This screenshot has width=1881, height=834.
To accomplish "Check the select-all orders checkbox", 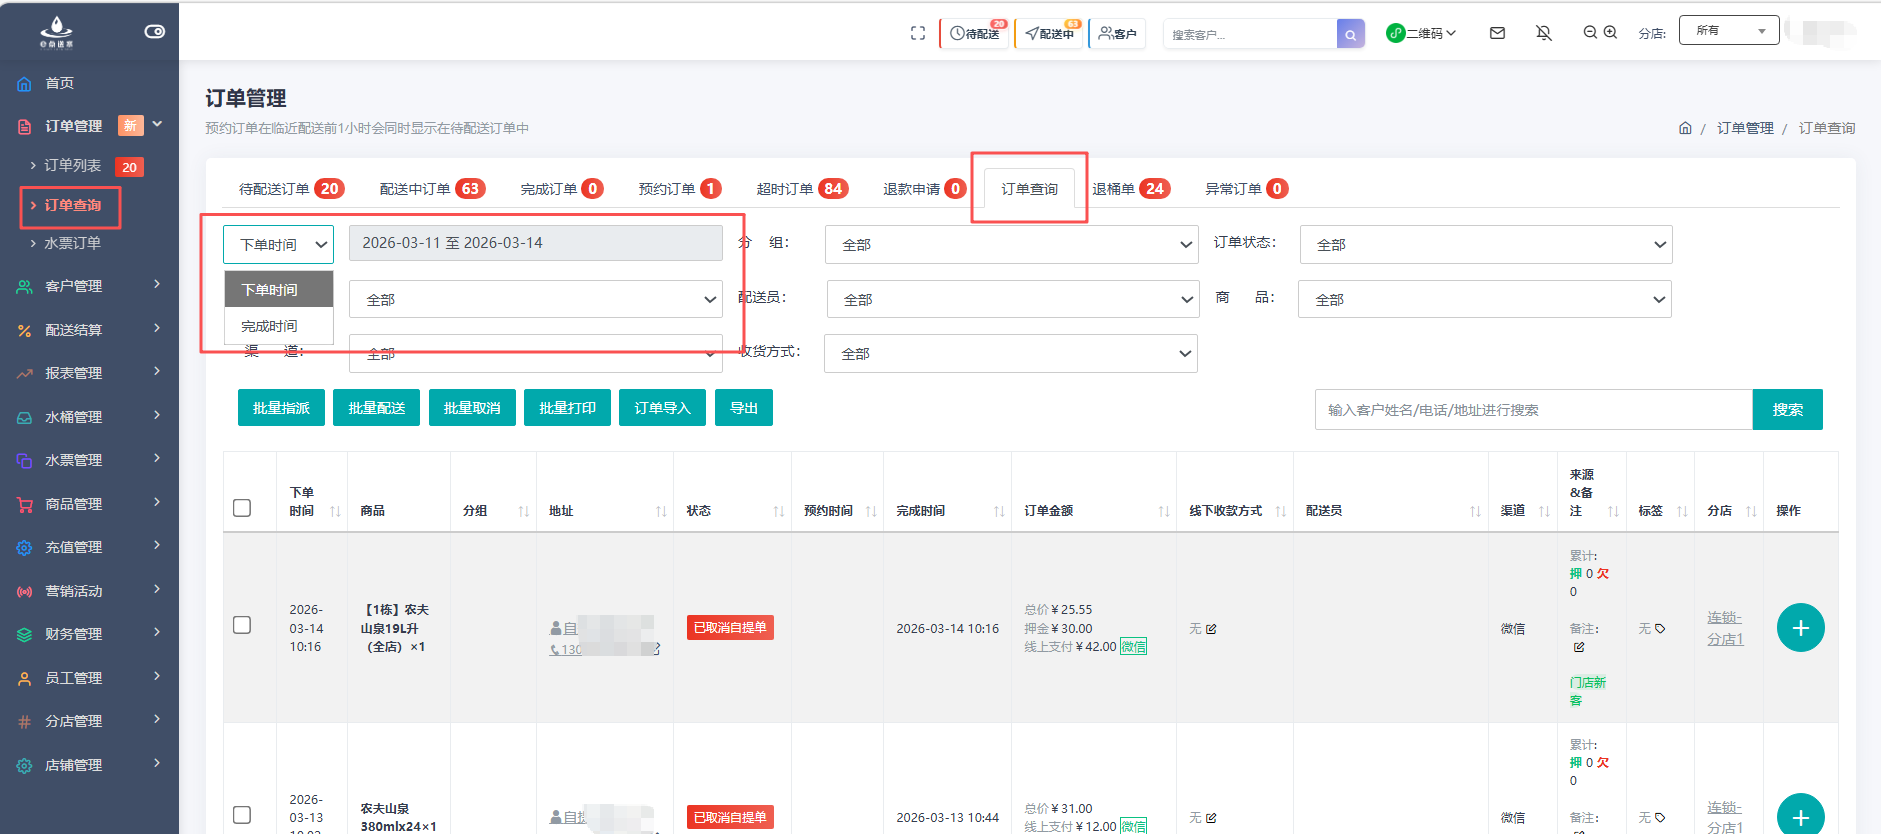I will pyautogui.click(x=242, y=508).
